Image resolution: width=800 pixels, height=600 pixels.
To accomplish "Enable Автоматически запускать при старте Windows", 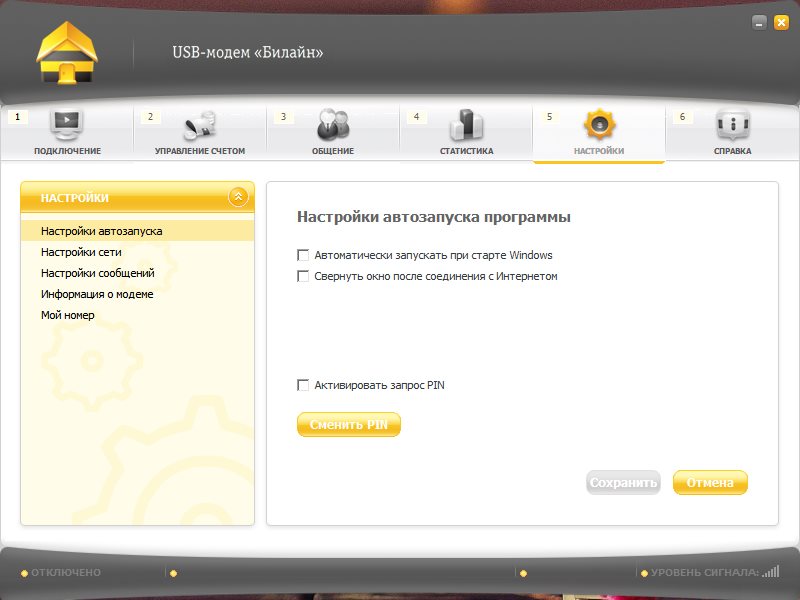I will point(303,255).
